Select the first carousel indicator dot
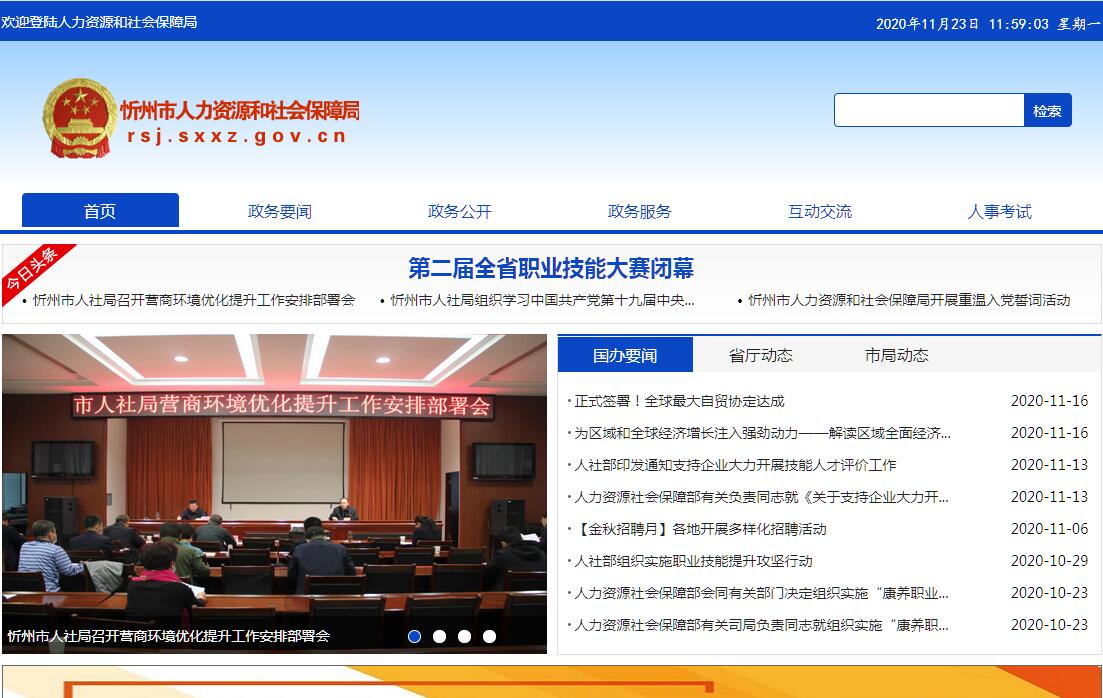The width and height of the screenshot is (1103, 698). (415, 636)
